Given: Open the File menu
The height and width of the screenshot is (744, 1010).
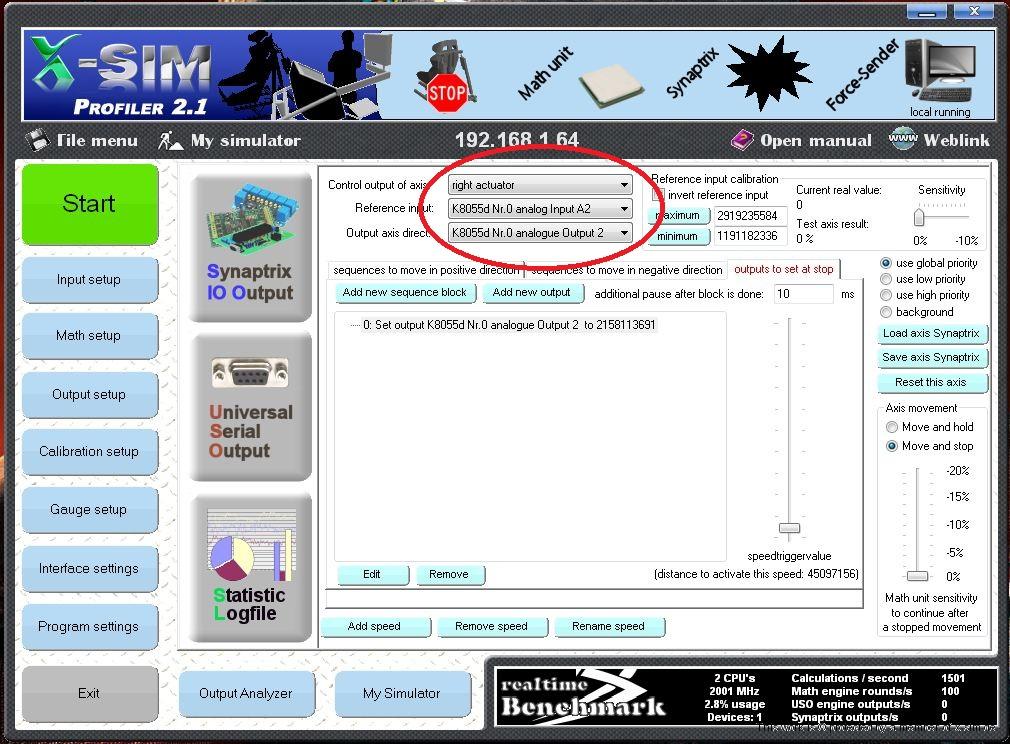Looking at the screenshot, I should pos(82,141).
